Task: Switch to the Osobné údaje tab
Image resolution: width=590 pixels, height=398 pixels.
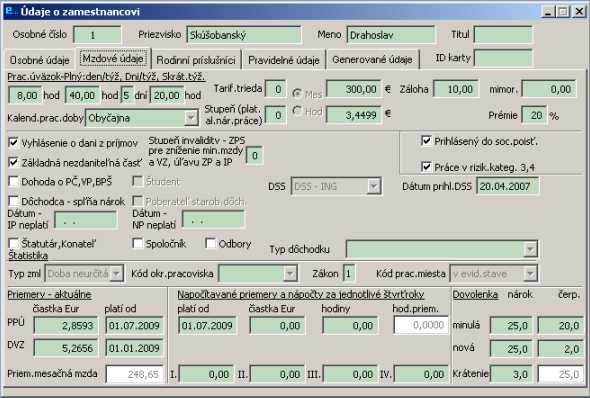Action: coord(39,60)
